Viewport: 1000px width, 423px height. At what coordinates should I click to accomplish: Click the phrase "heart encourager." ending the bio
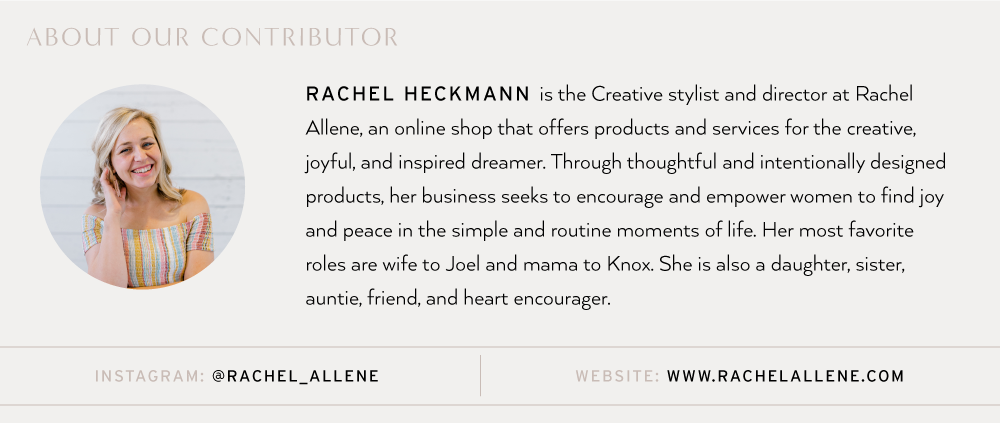coord(537,299)
